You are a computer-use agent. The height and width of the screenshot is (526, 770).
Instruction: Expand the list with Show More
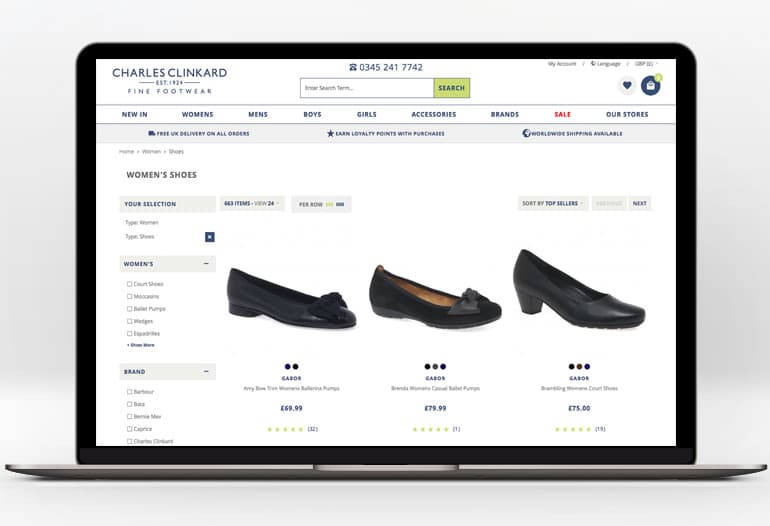tap(141, 345)
